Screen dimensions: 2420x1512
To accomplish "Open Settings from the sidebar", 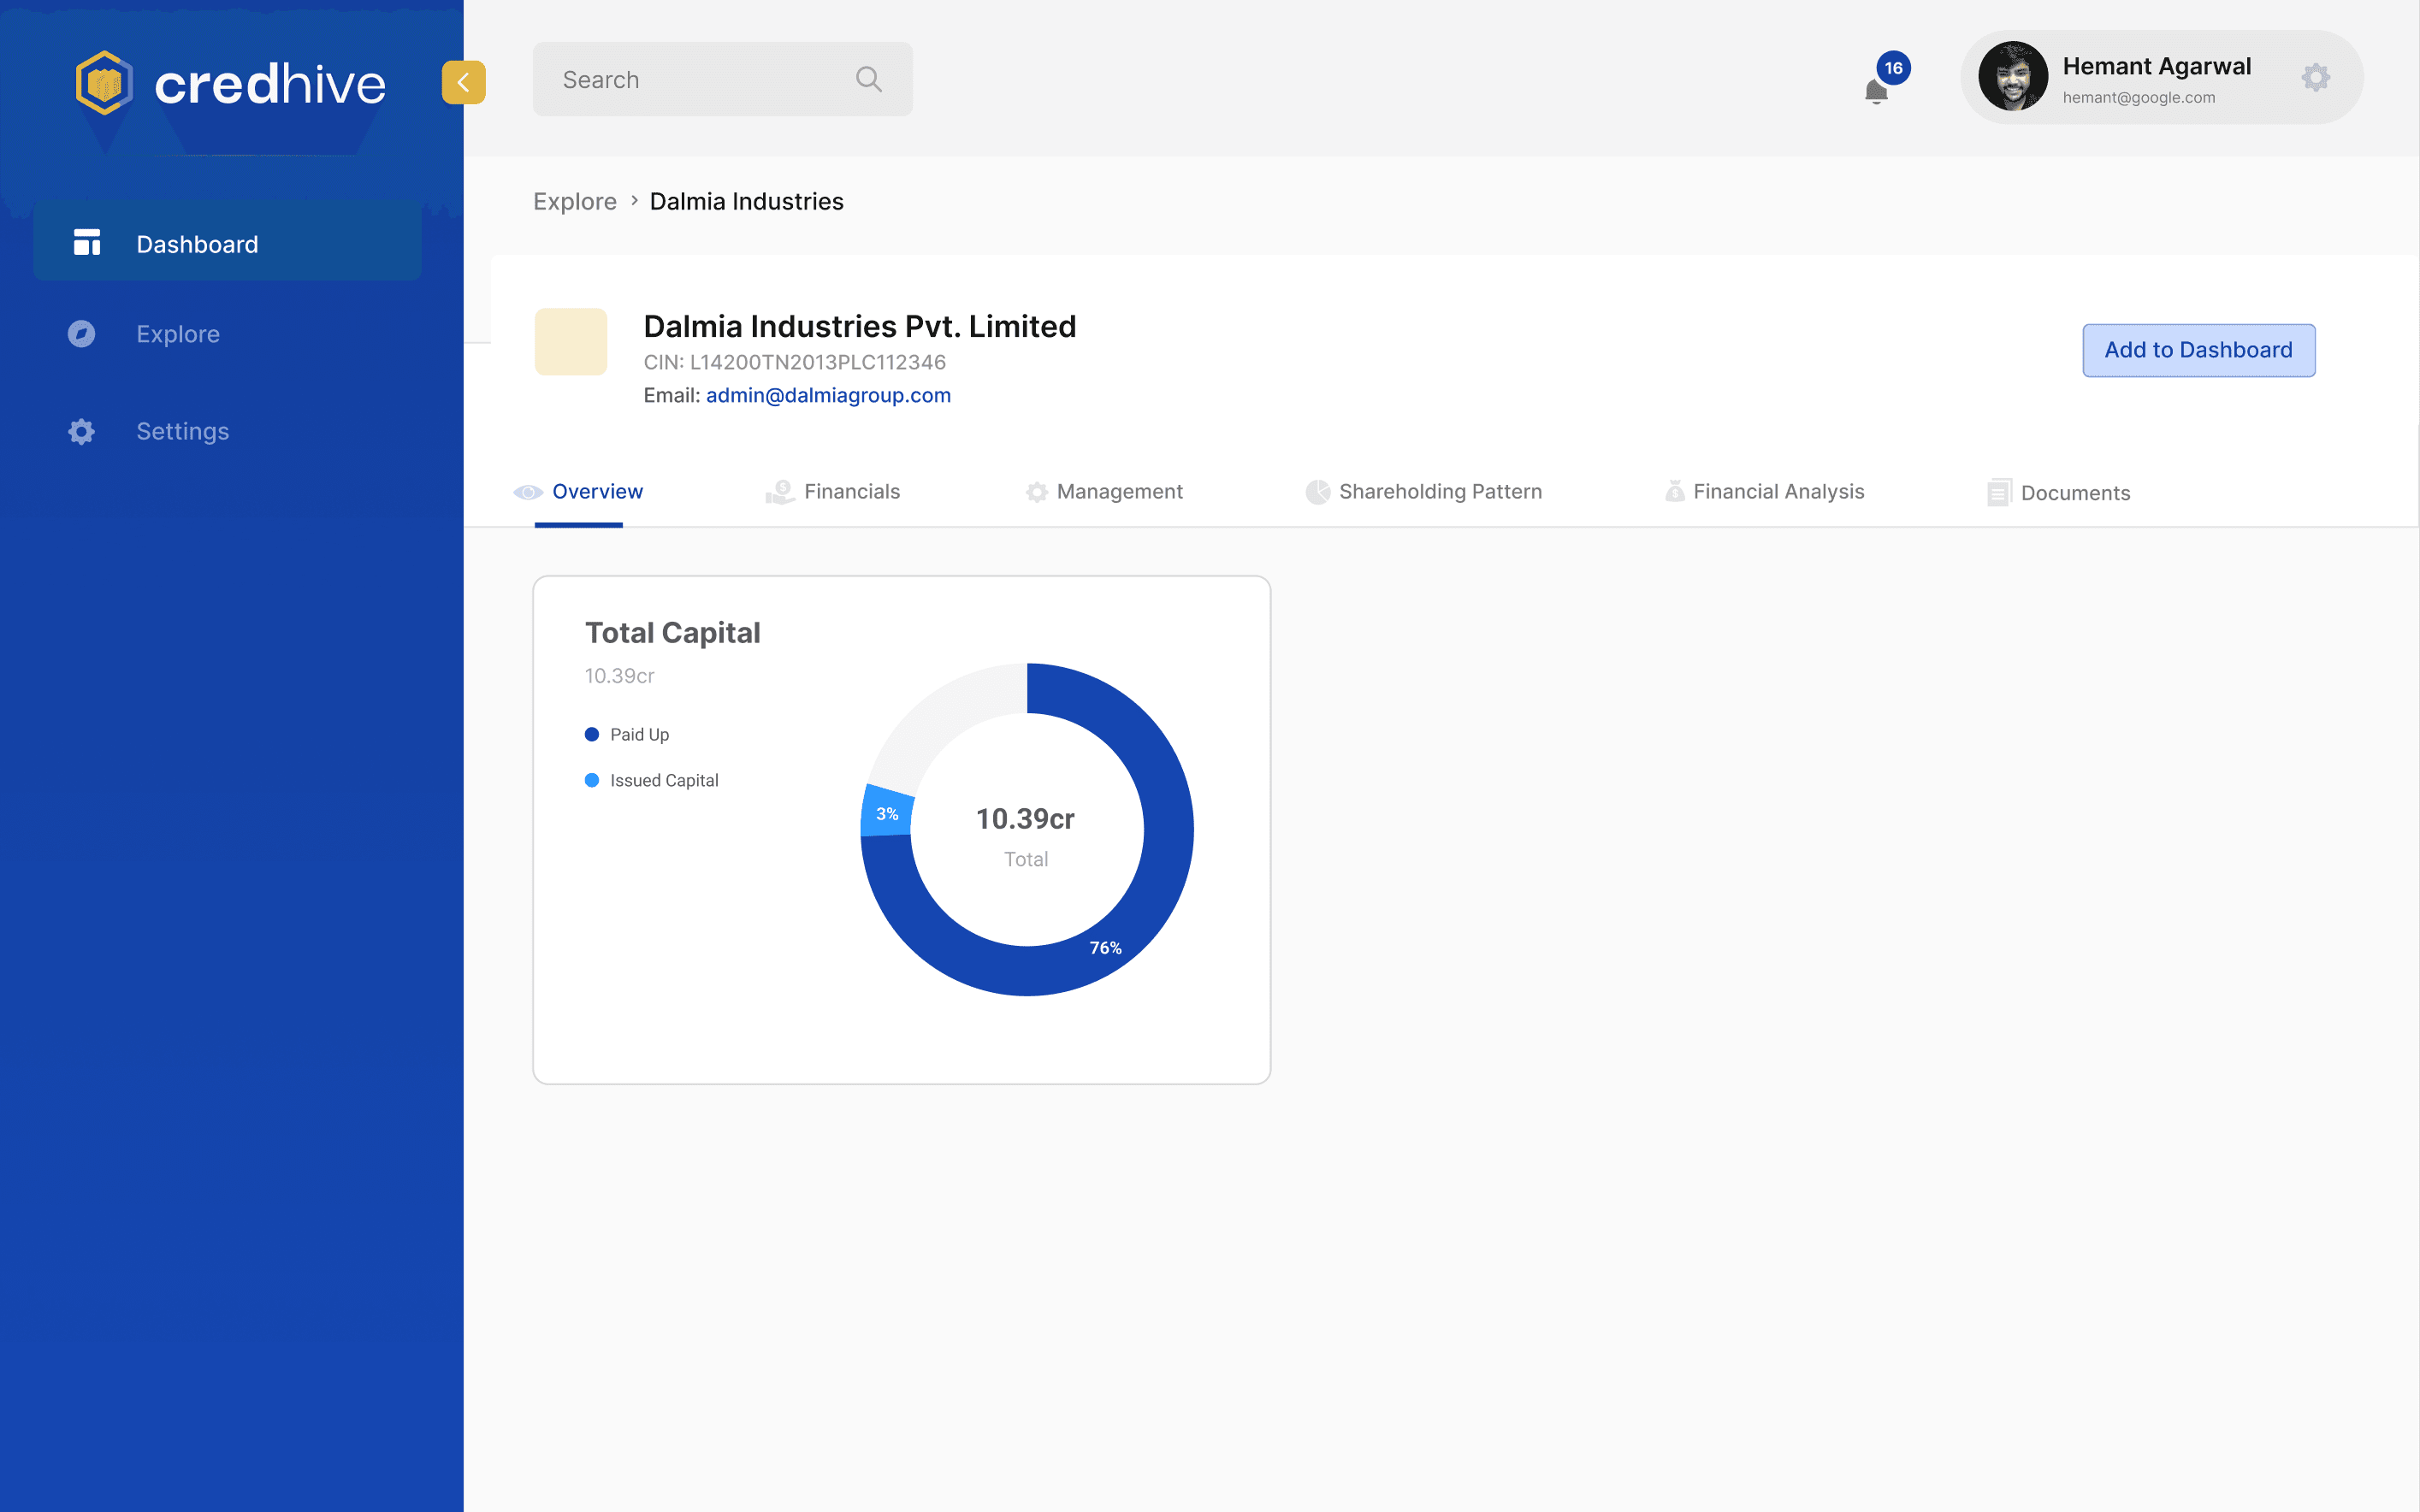I will coord(183,431).
